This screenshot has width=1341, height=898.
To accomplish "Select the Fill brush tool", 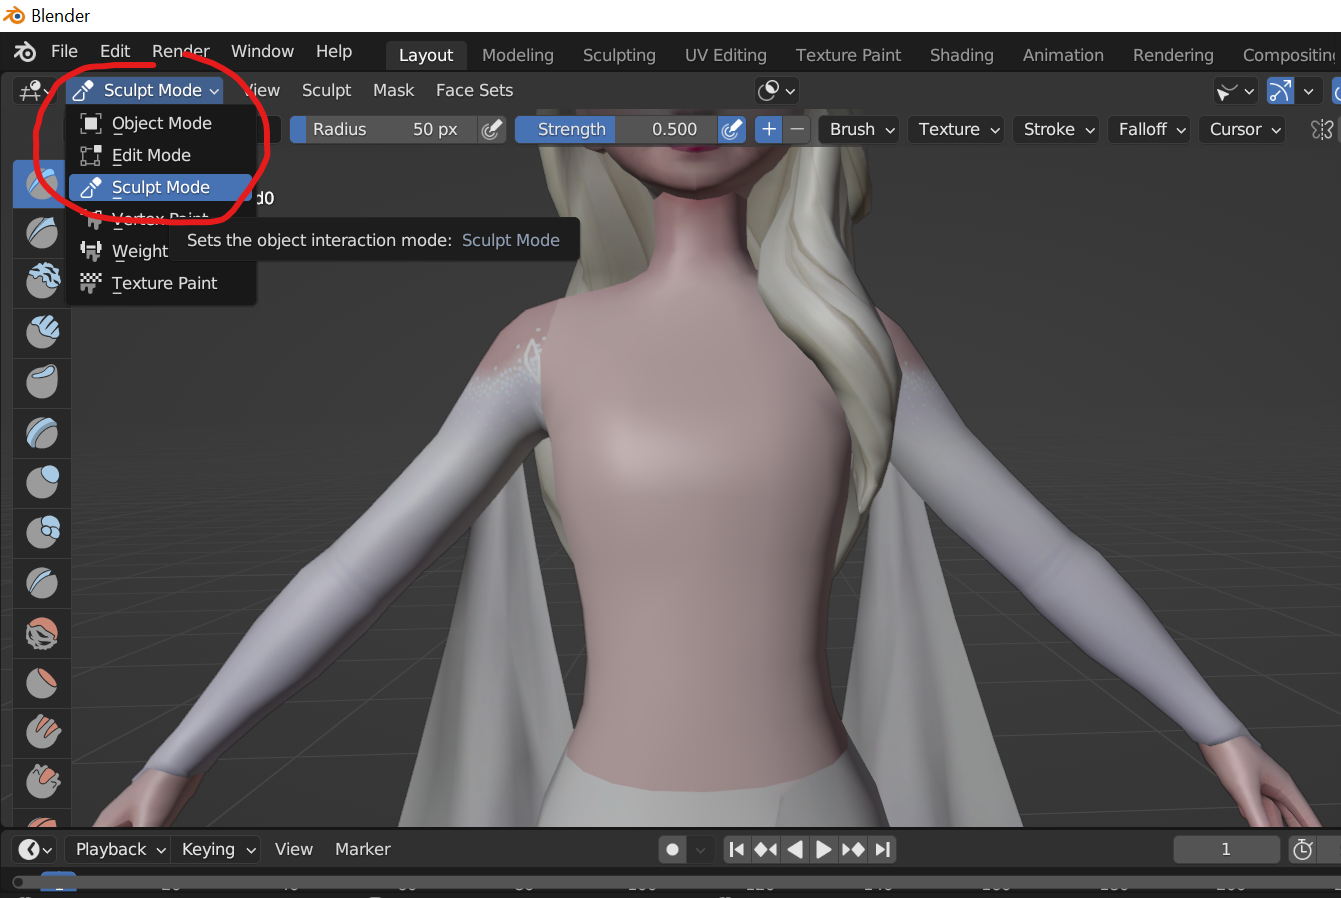I will pos(41,733).
